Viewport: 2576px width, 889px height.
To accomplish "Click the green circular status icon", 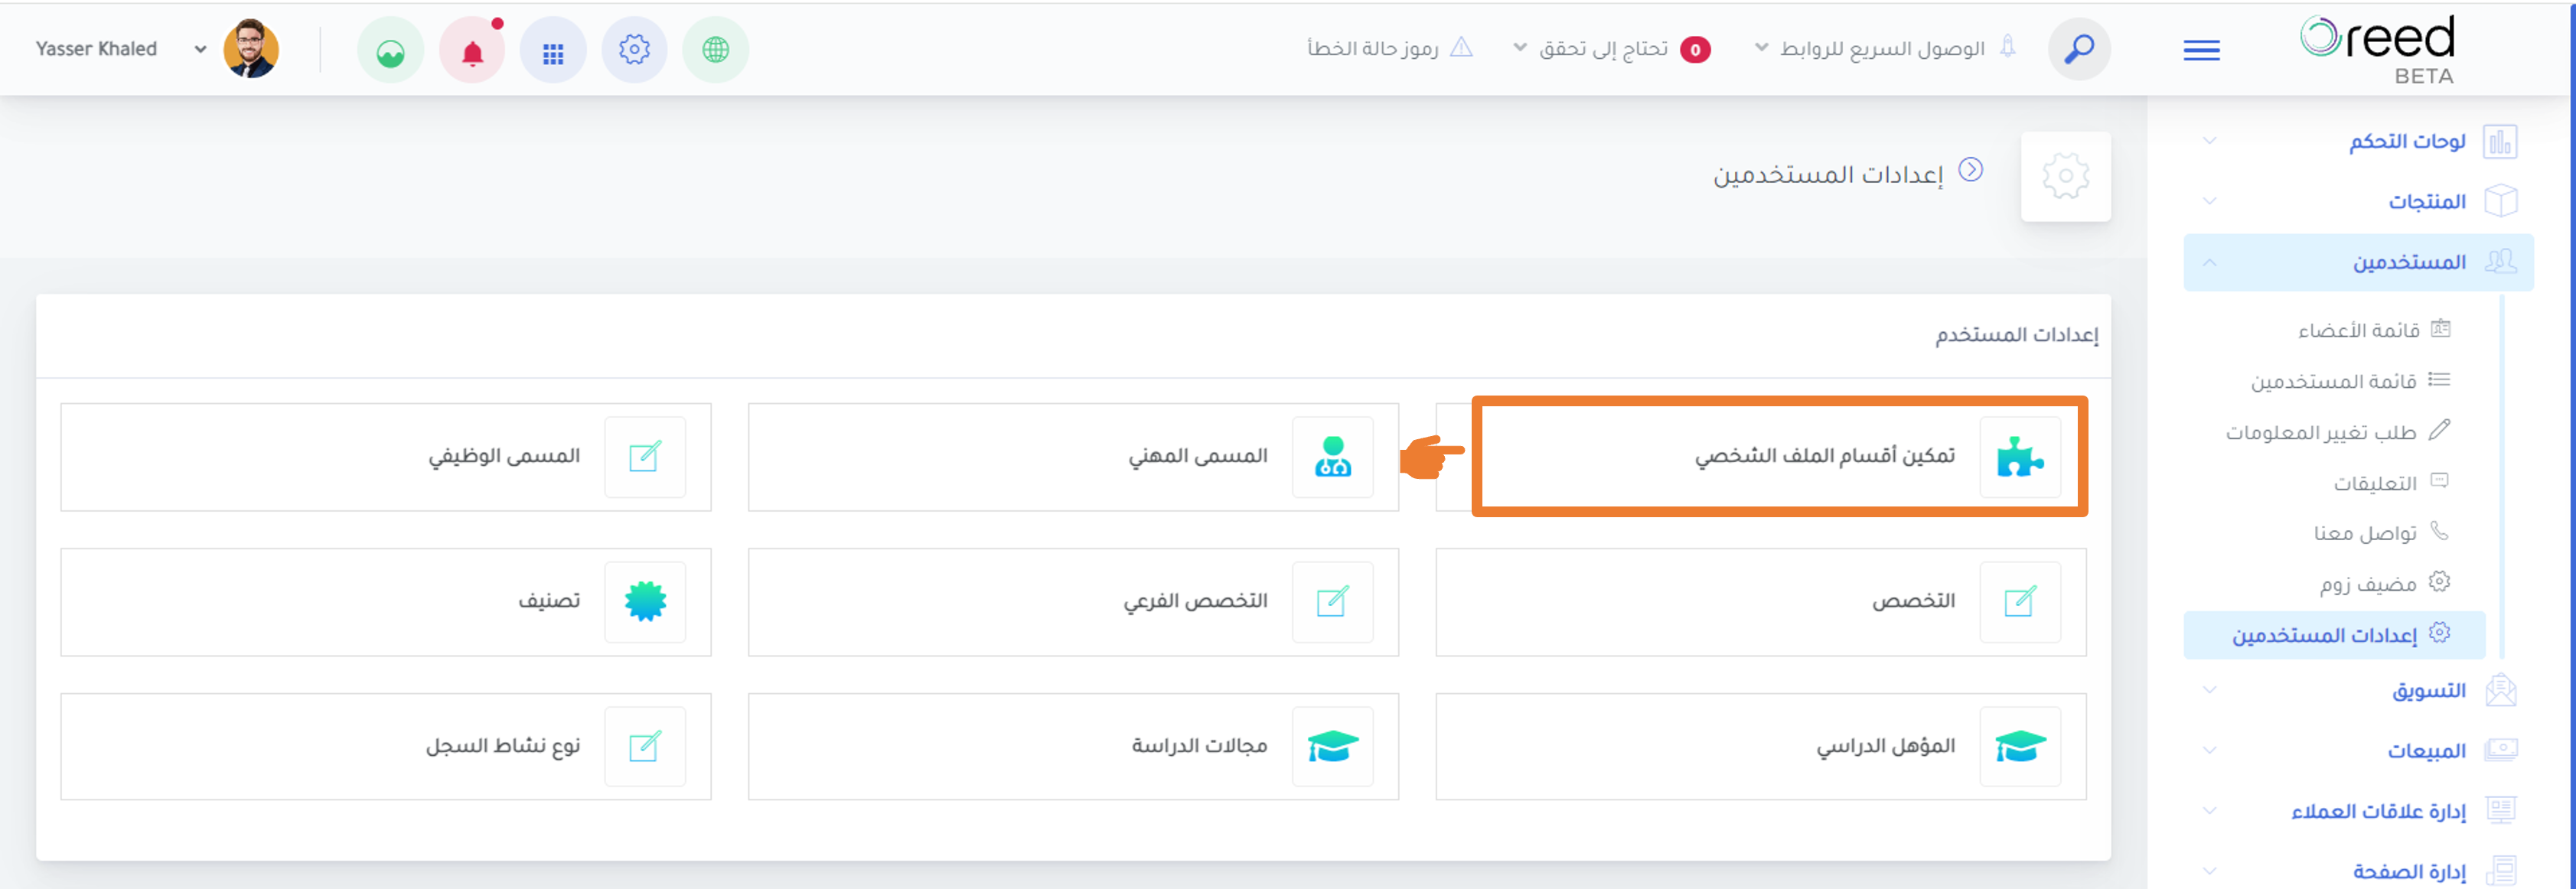I will click(390, 50).
